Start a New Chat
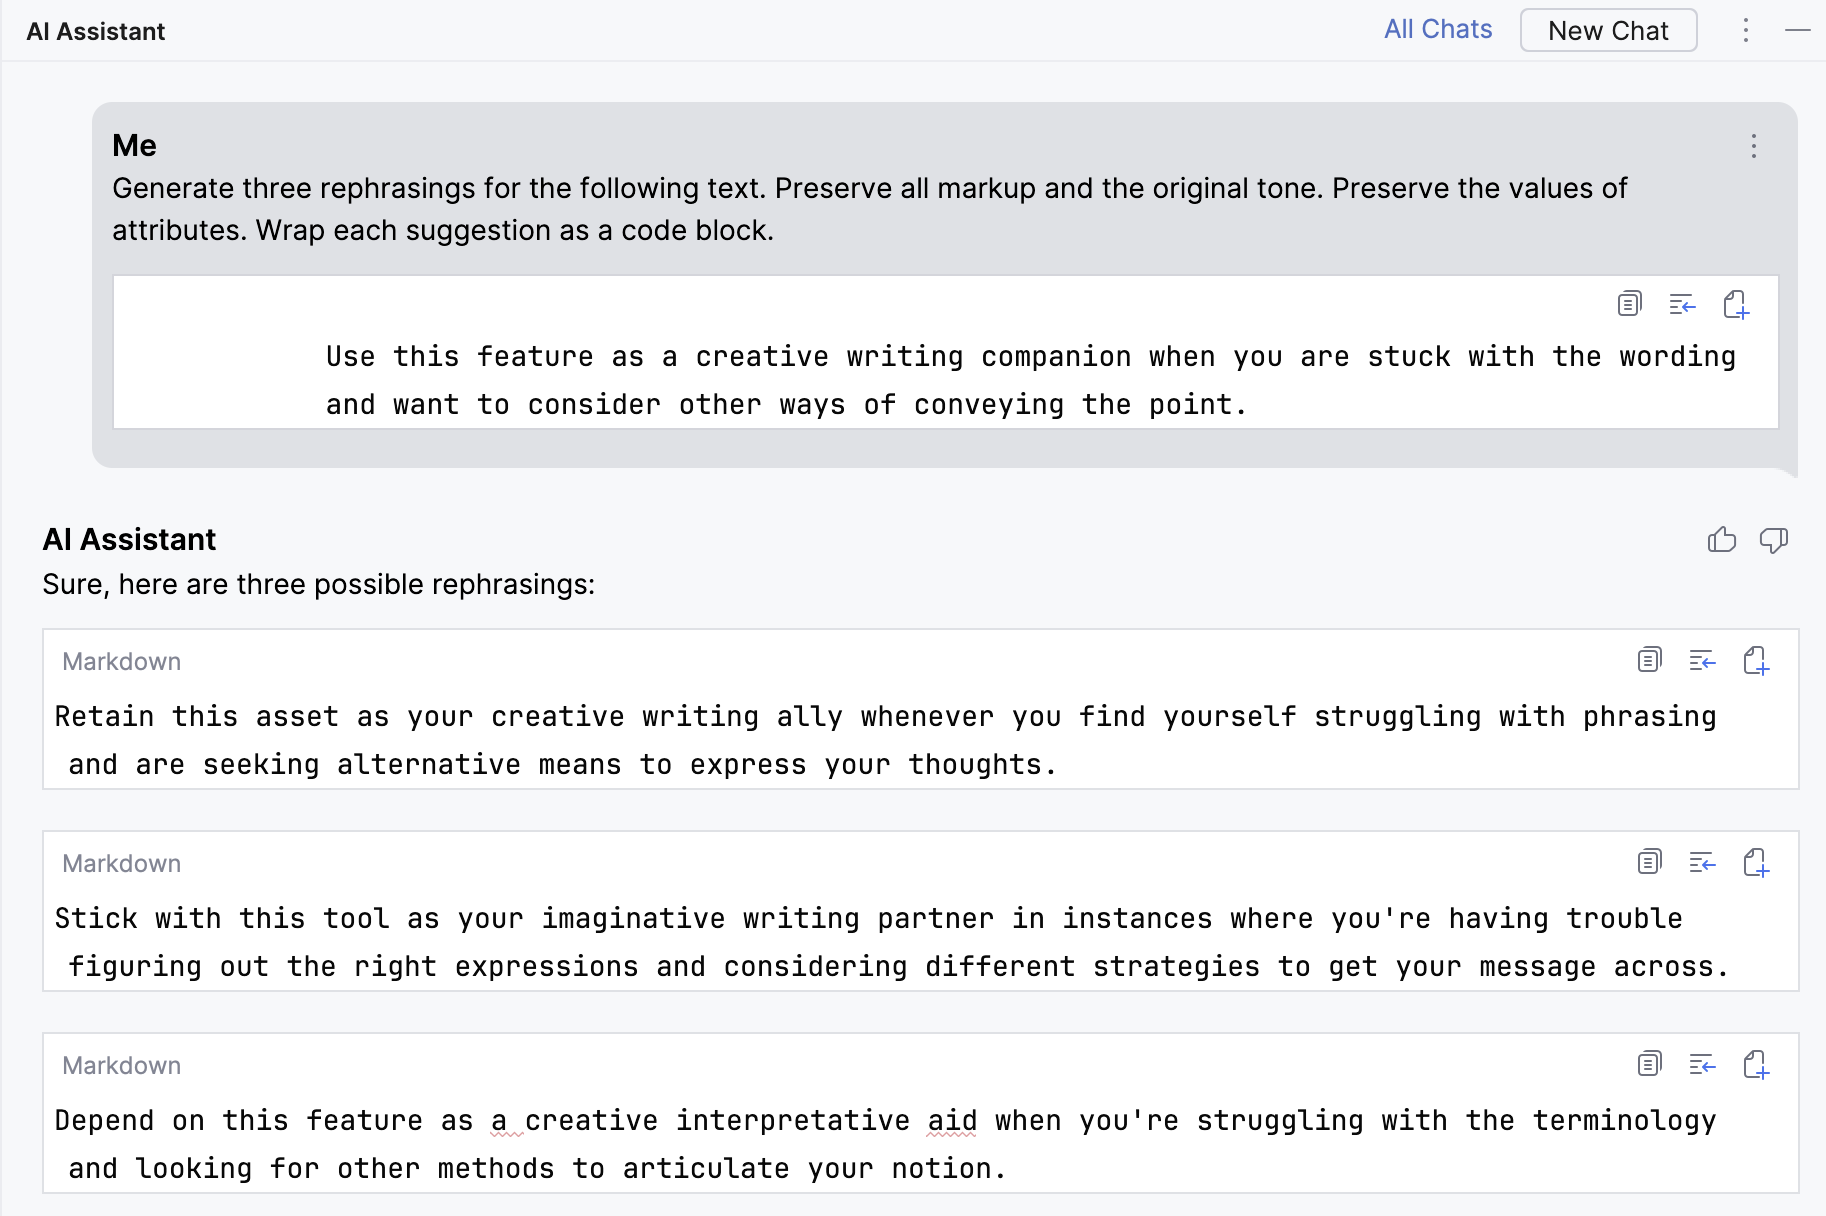1826x1216 pixels. 1607,31
